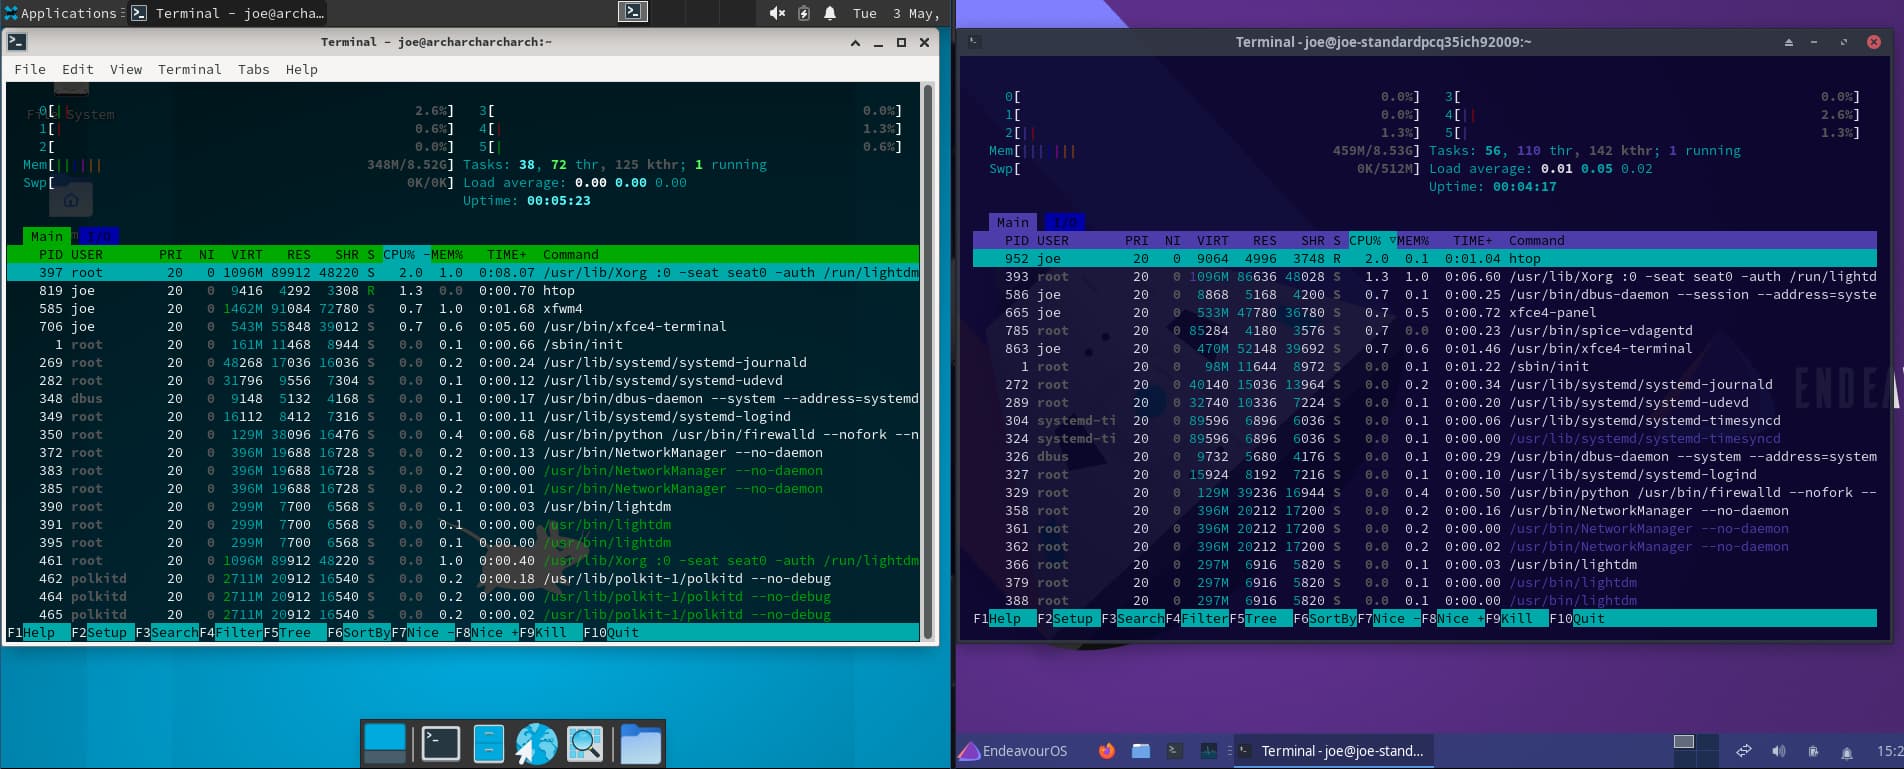The image size is (1904, 769).
Task: Click the Terminal - joe@joe-stand... taskbar button
Action: point(1333,751)
